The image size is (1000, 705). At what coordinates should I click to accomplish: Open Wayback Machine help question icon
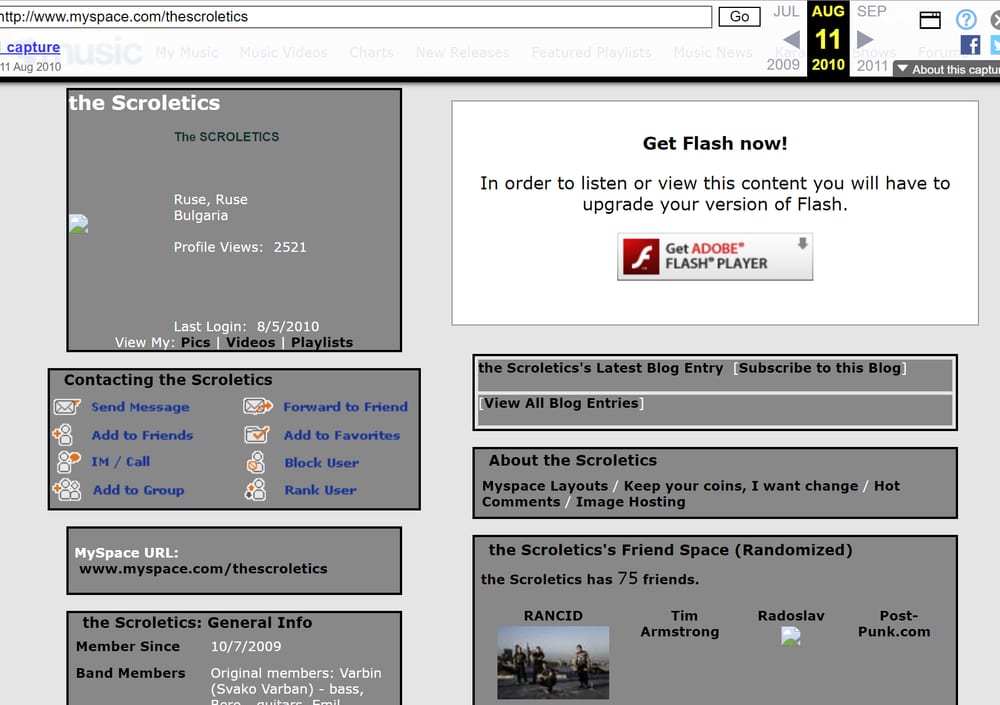(x=966, y=20)
